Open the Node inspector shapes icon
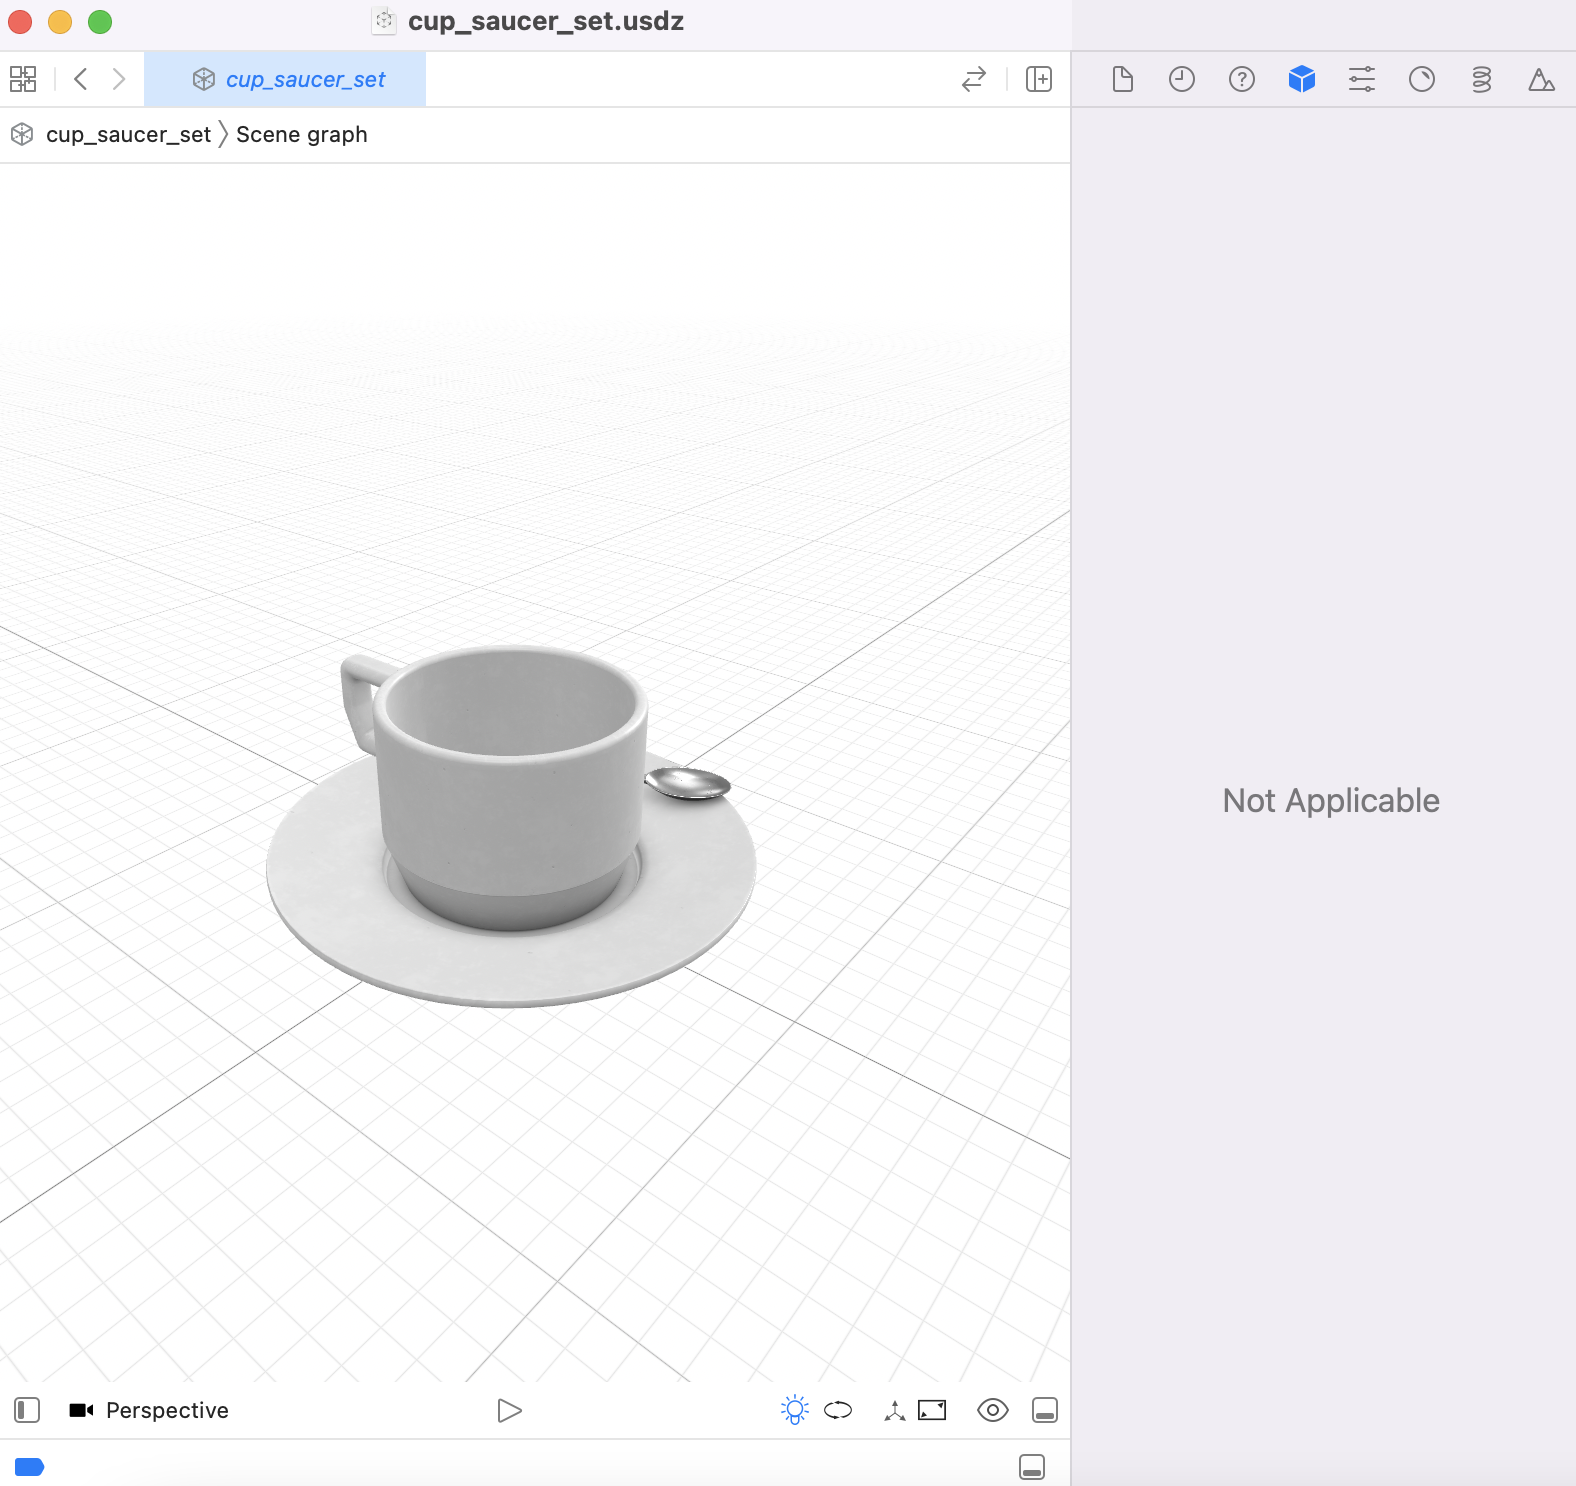 pos(1542,79)
